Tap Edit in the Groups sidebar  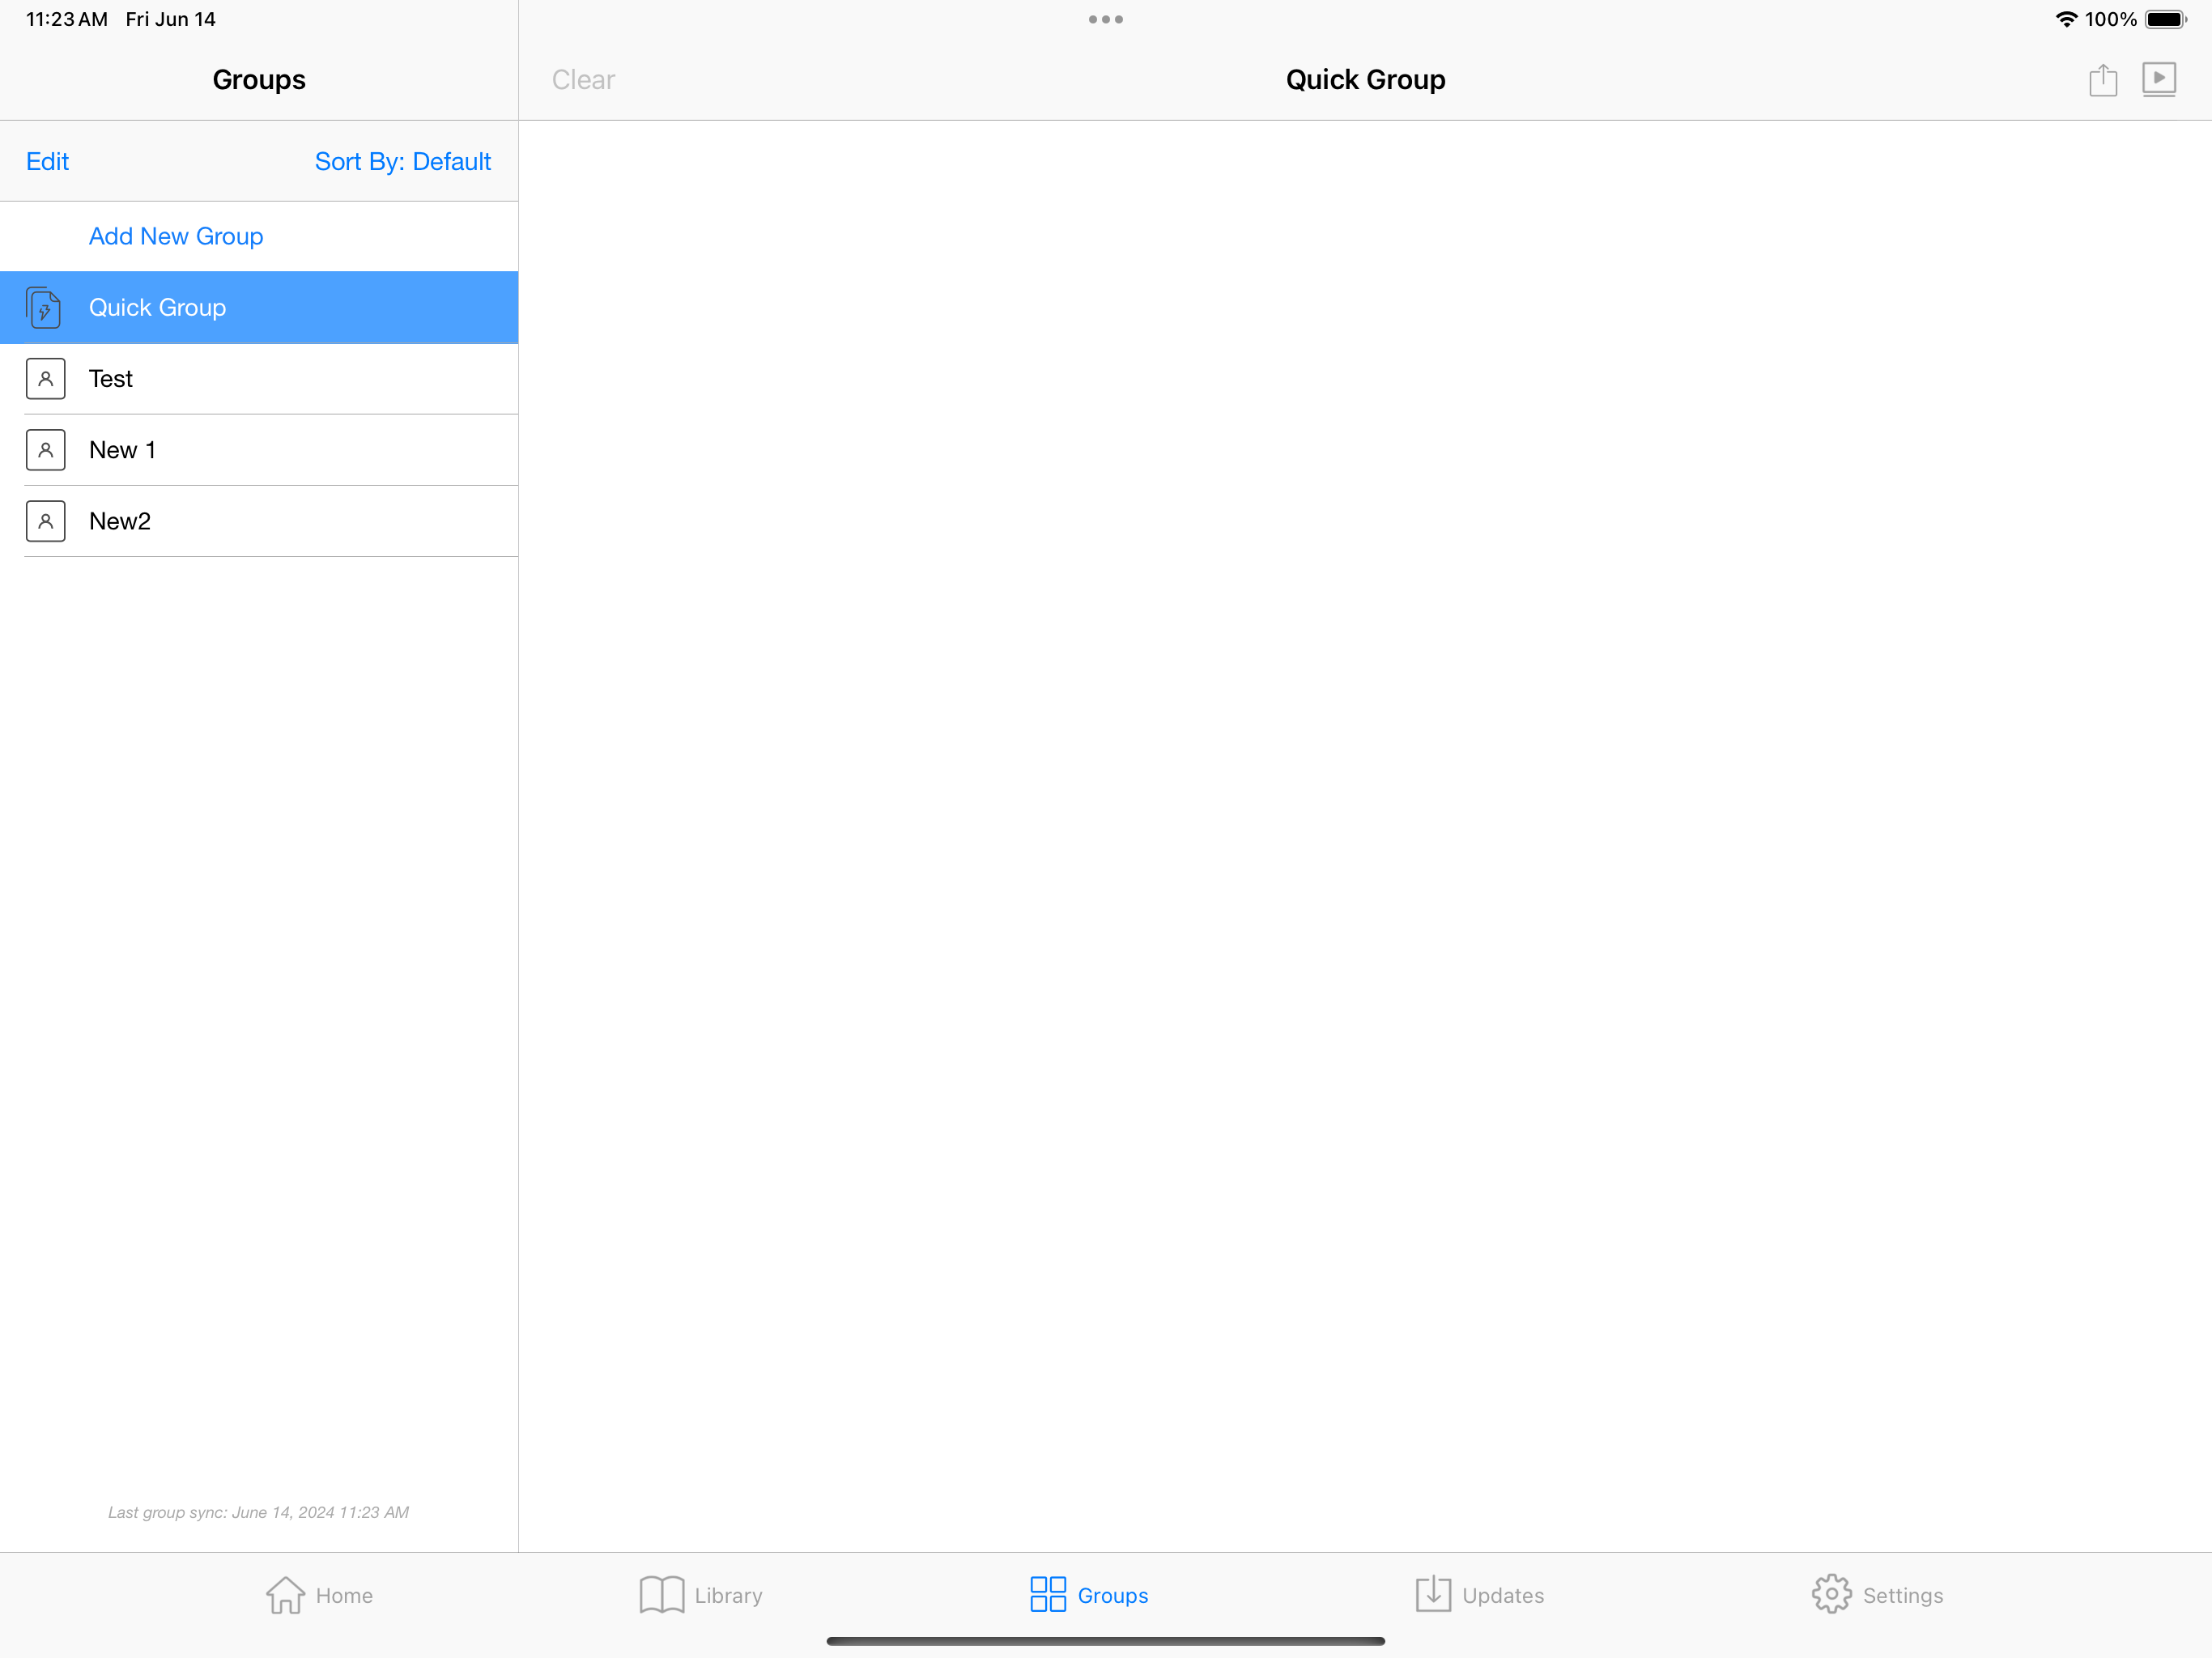point(47,161)
